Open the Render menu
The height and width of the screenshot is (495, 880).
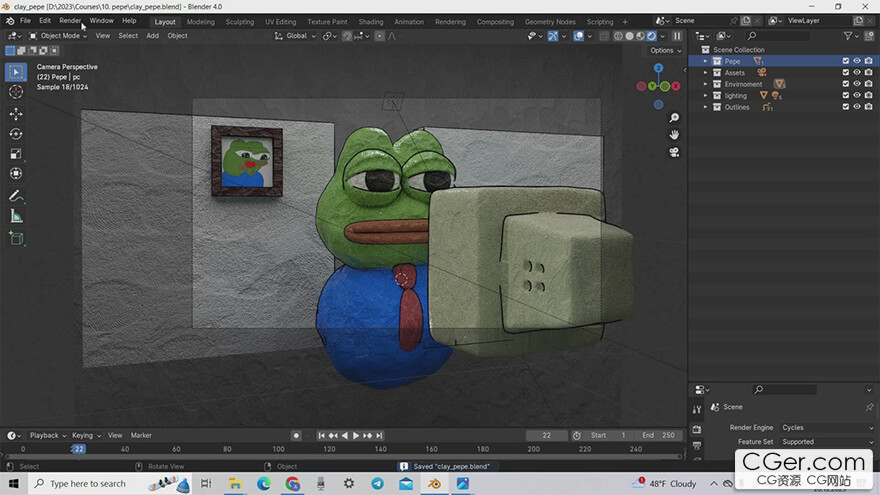[x=70, y=21]
